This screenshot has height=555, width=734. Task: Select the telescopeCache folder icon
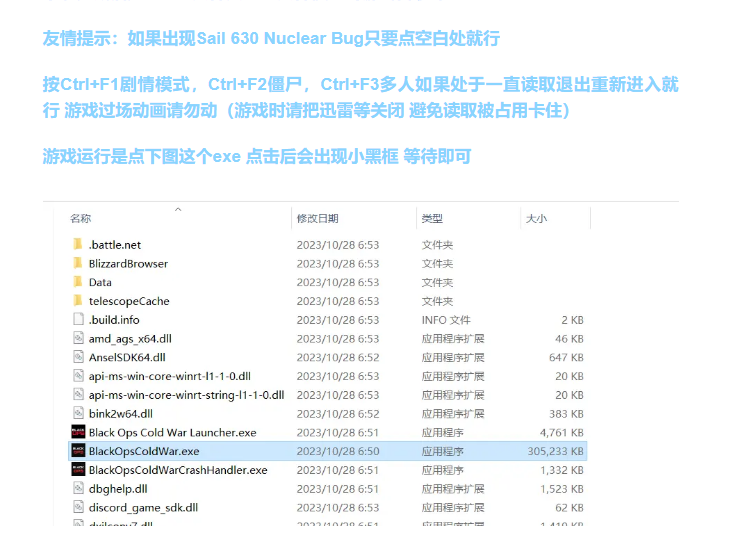[78, 300]
